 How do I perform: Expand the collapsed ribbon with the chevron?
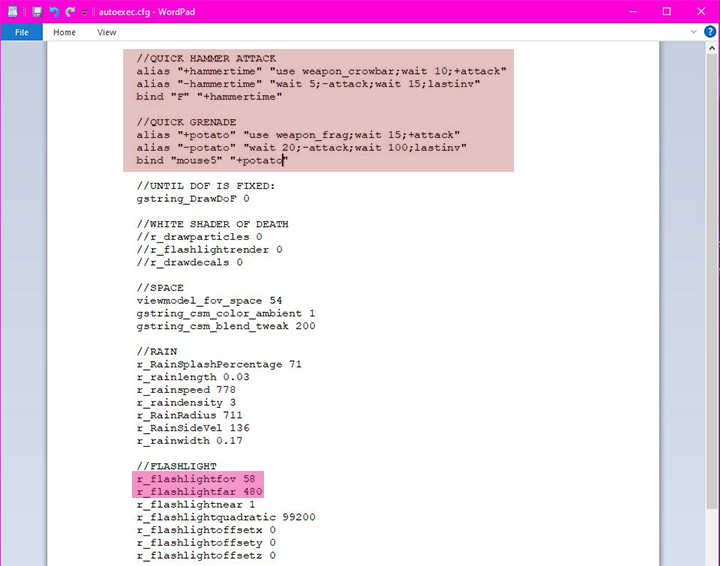[x=693, y=32]
